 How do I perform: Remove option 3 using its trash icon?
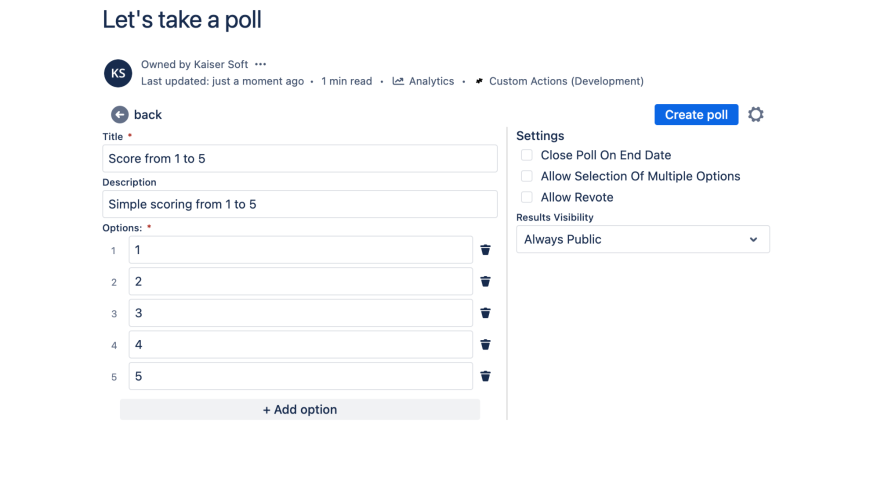(x=485, y=313)
